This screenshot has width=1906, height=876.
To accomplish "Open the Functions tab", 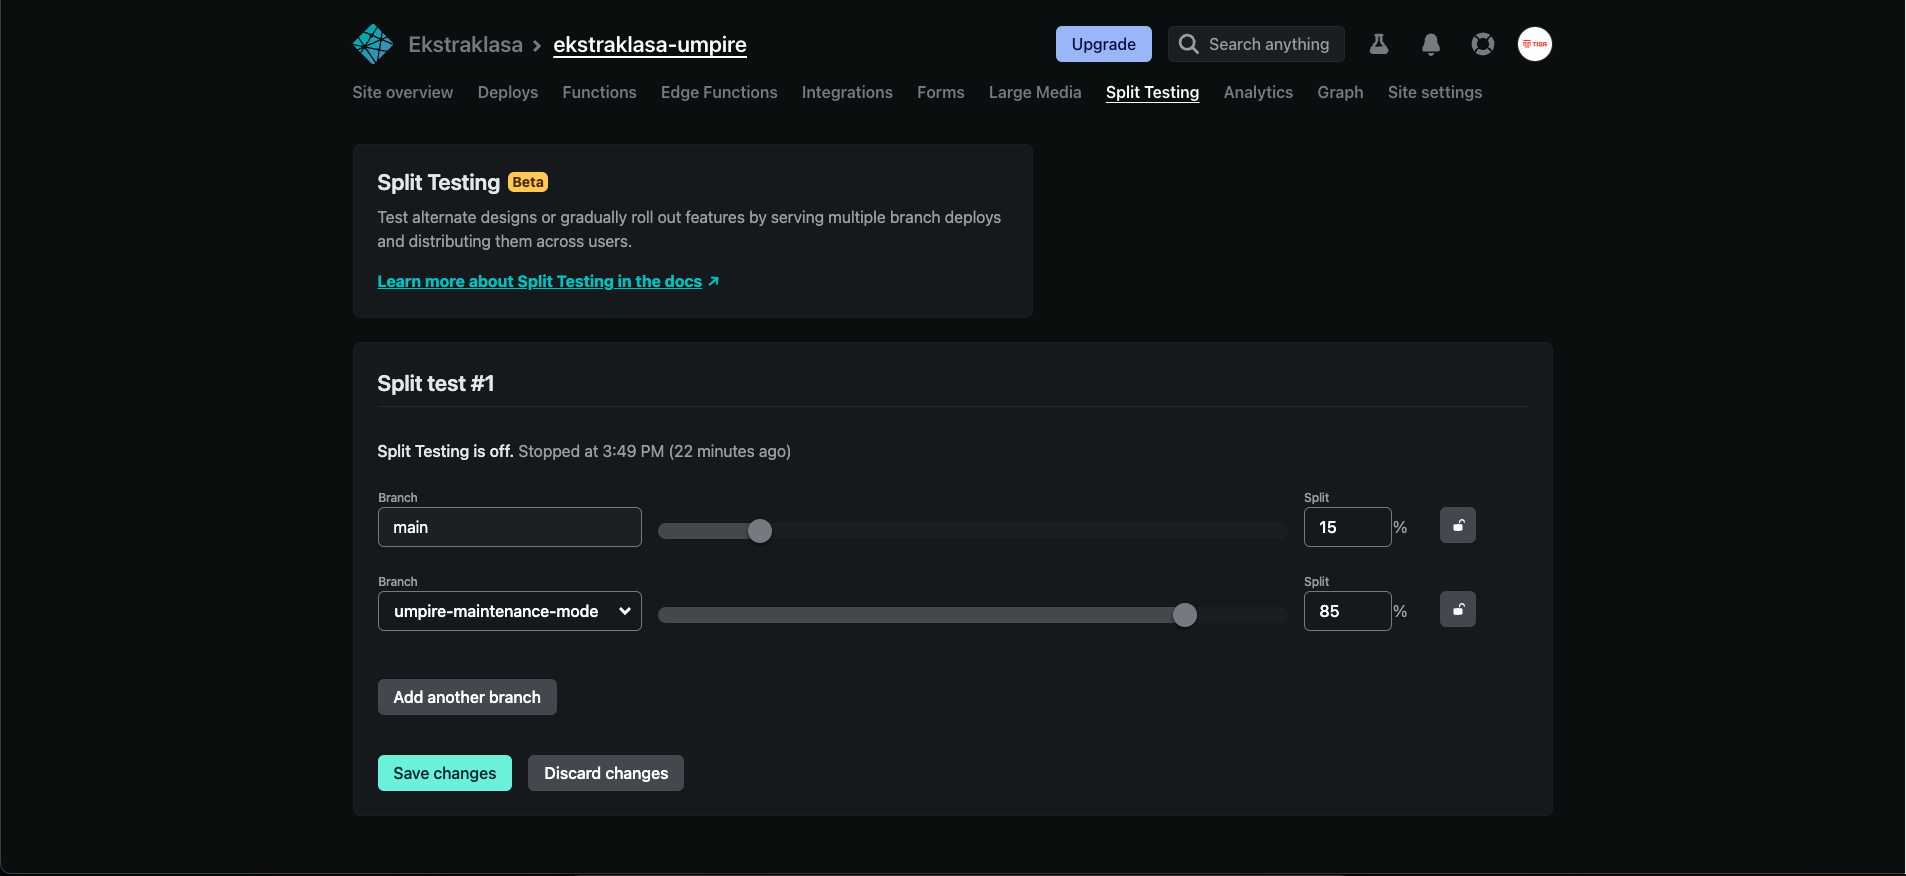I will (599, 92).
